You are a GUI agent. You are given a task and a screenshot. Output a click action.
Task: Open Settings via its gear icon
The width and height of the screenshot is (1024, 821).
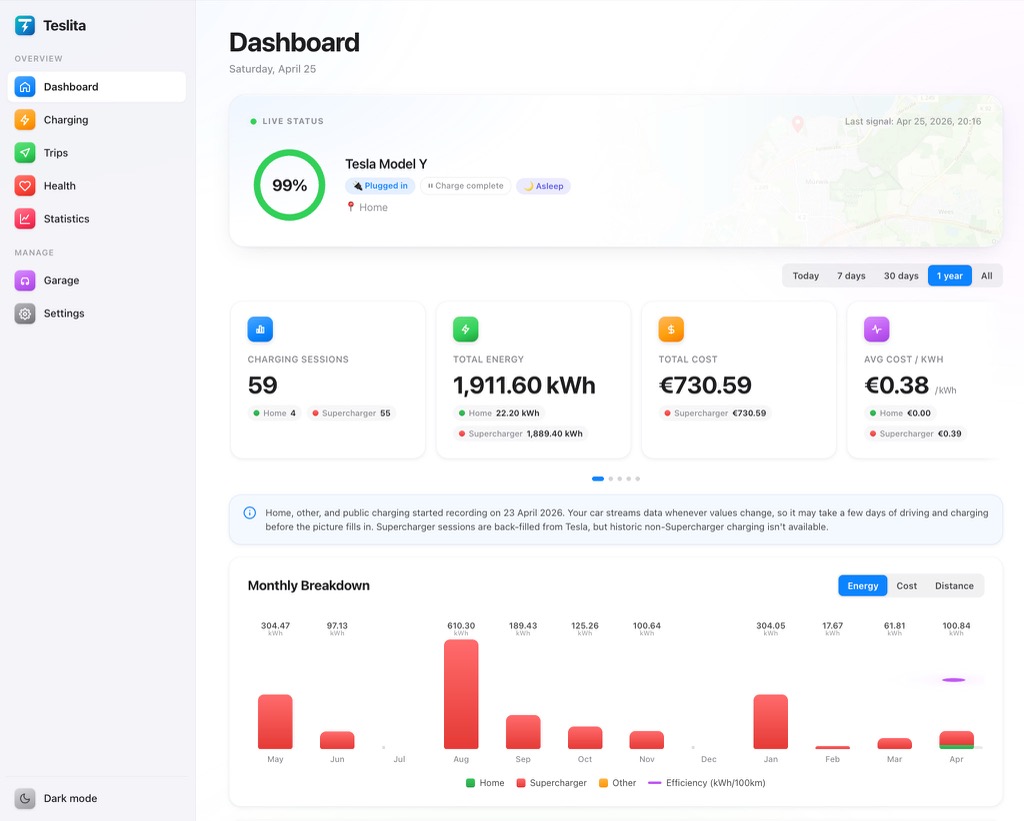click(x=25, y=314)
